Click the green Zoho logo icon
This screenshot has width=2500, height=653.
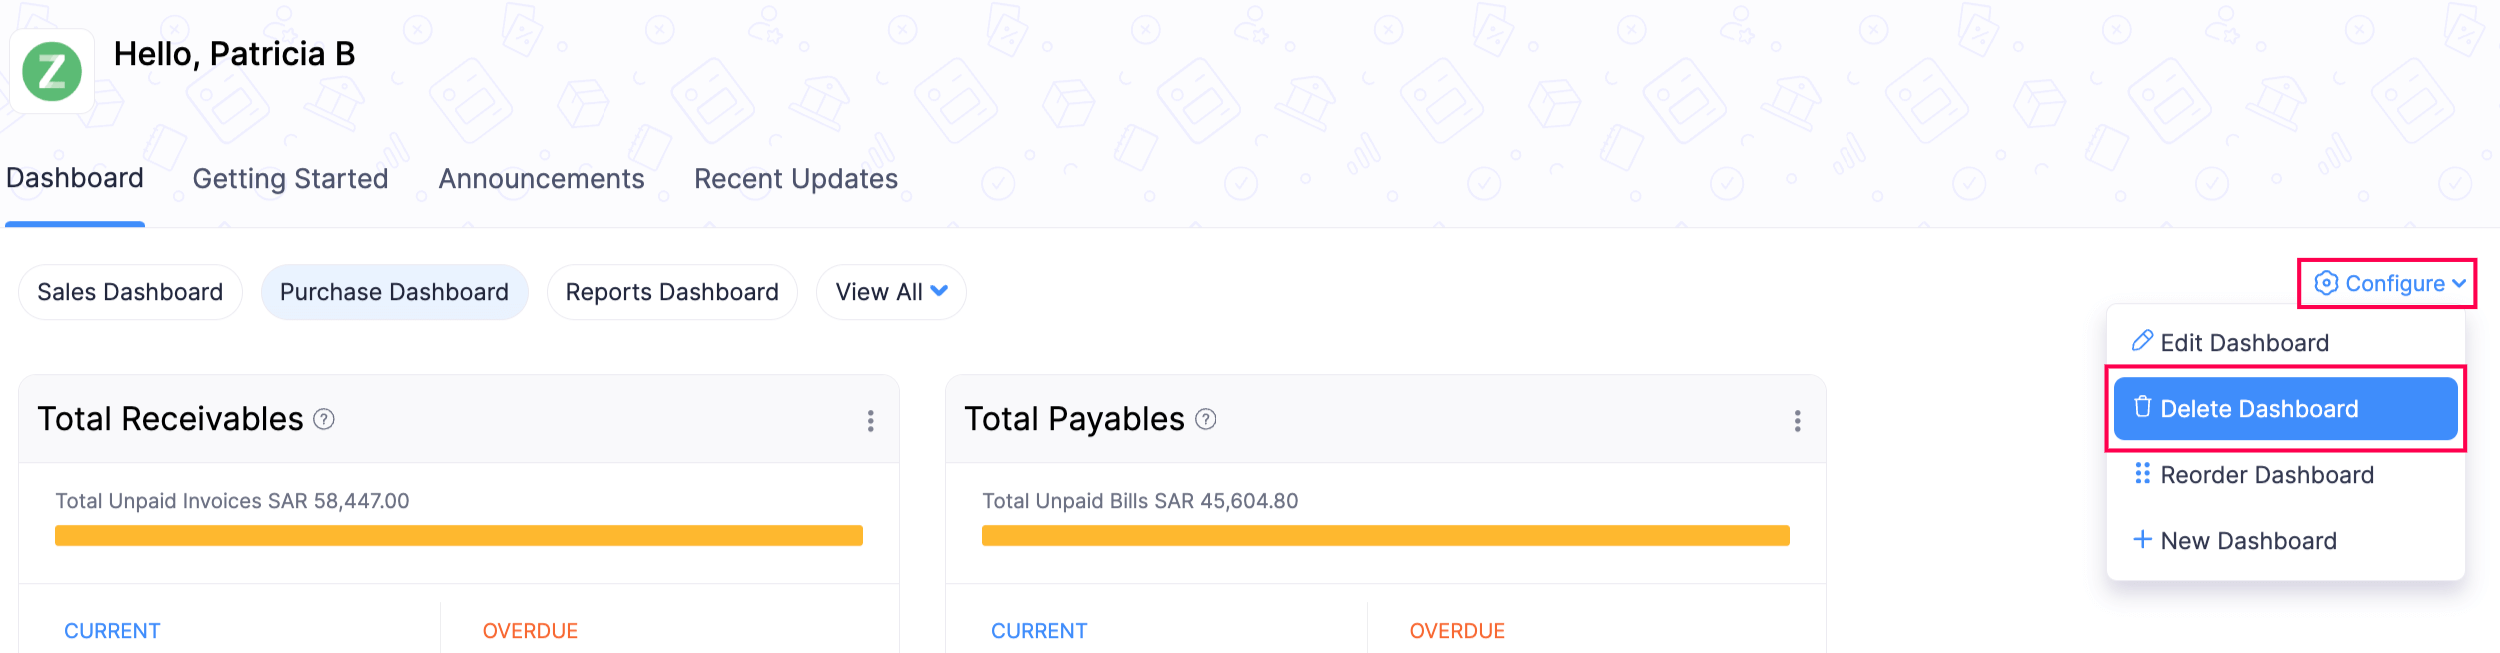[52, 69]
